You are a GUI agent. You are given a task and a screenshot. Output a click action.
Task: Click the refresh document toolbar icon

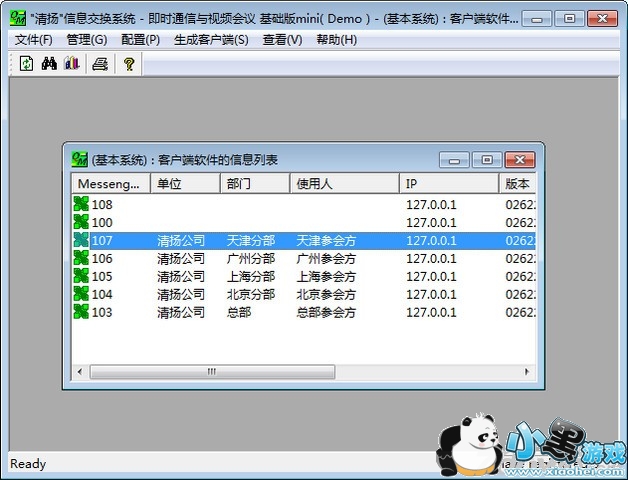tap(26, 63)
